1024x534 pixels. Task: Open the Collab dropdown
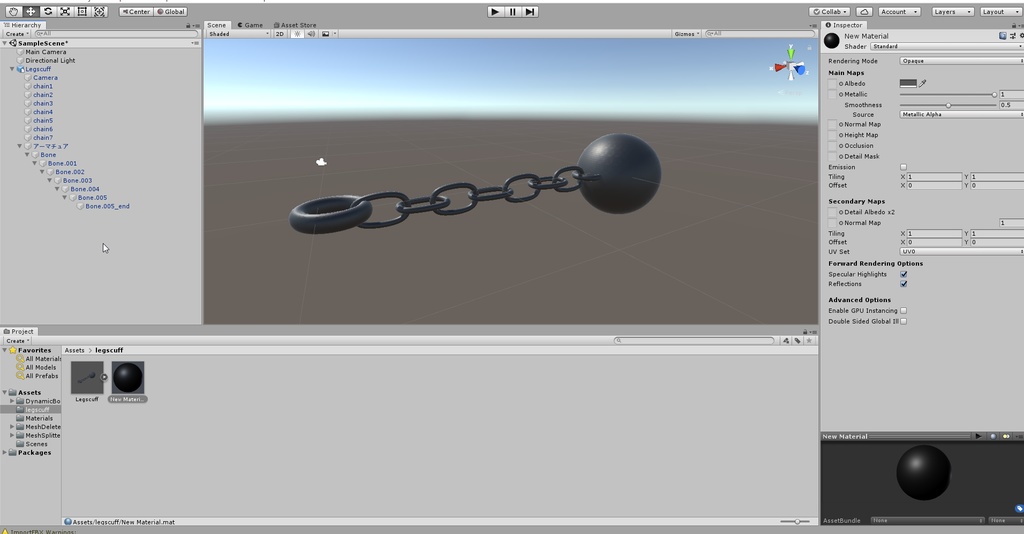(829, 12)
